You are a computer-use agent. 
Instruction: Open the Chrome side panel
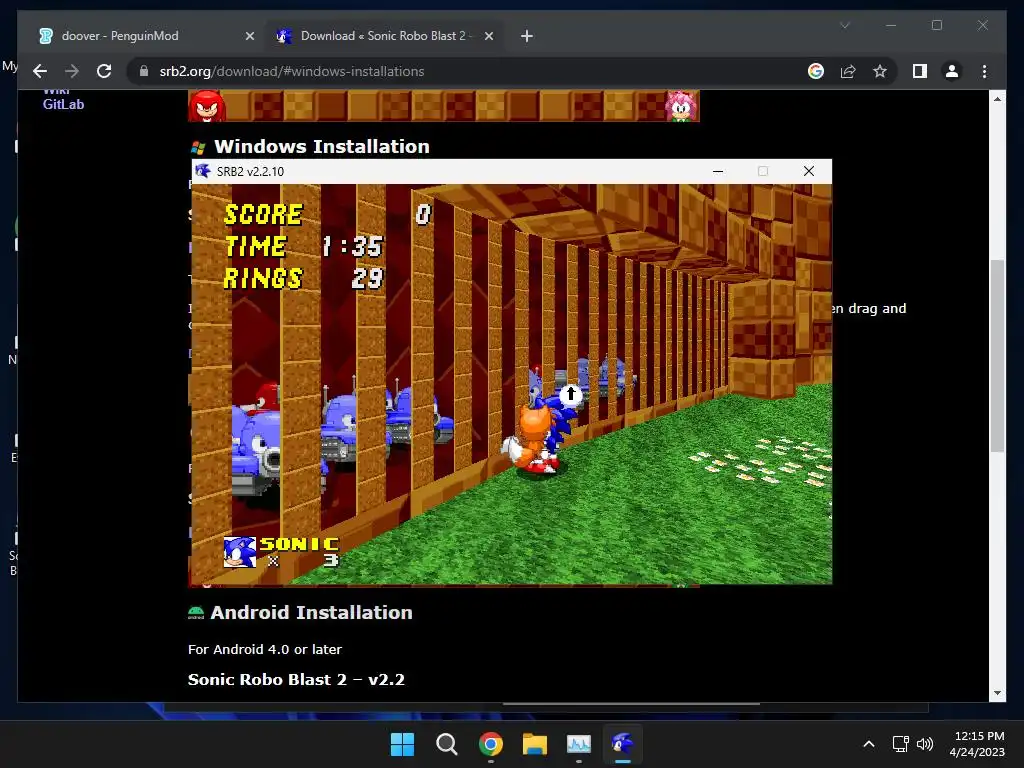point(920,71)
